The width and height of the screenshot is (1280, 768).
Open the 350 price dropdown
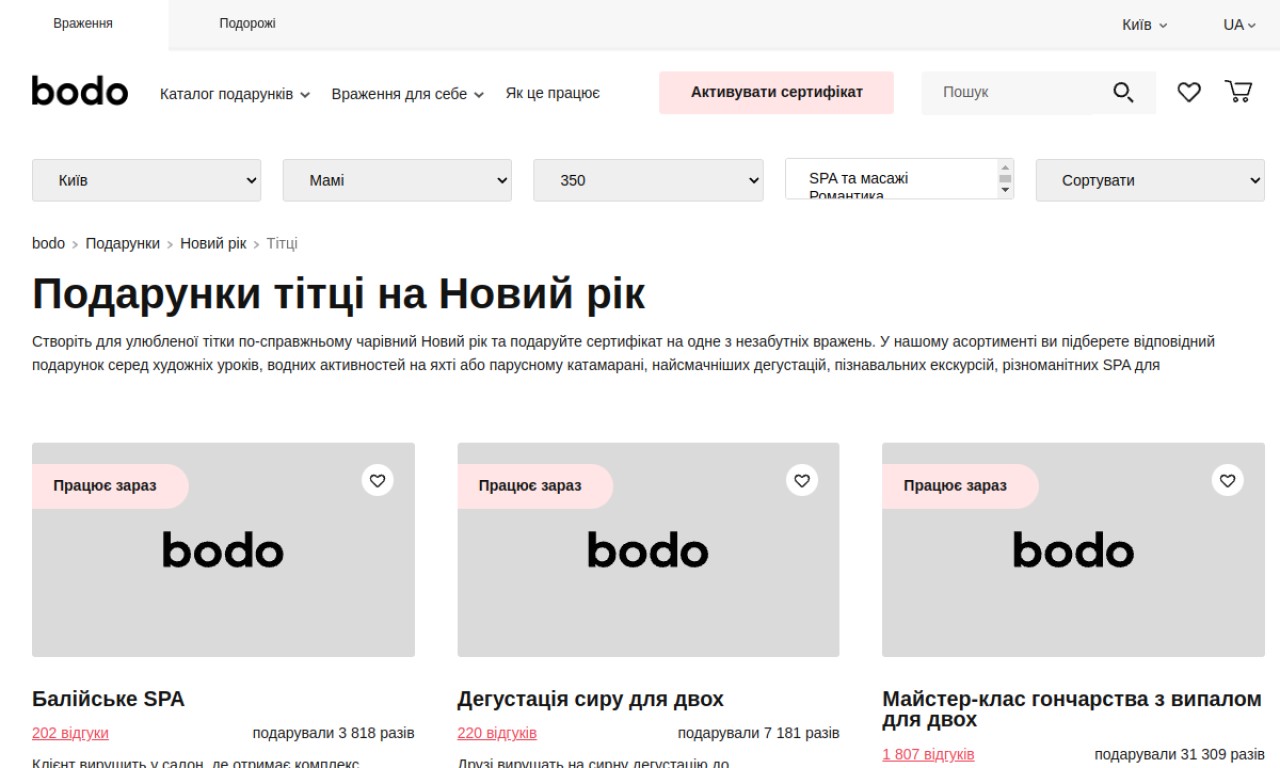coord(648,180)
